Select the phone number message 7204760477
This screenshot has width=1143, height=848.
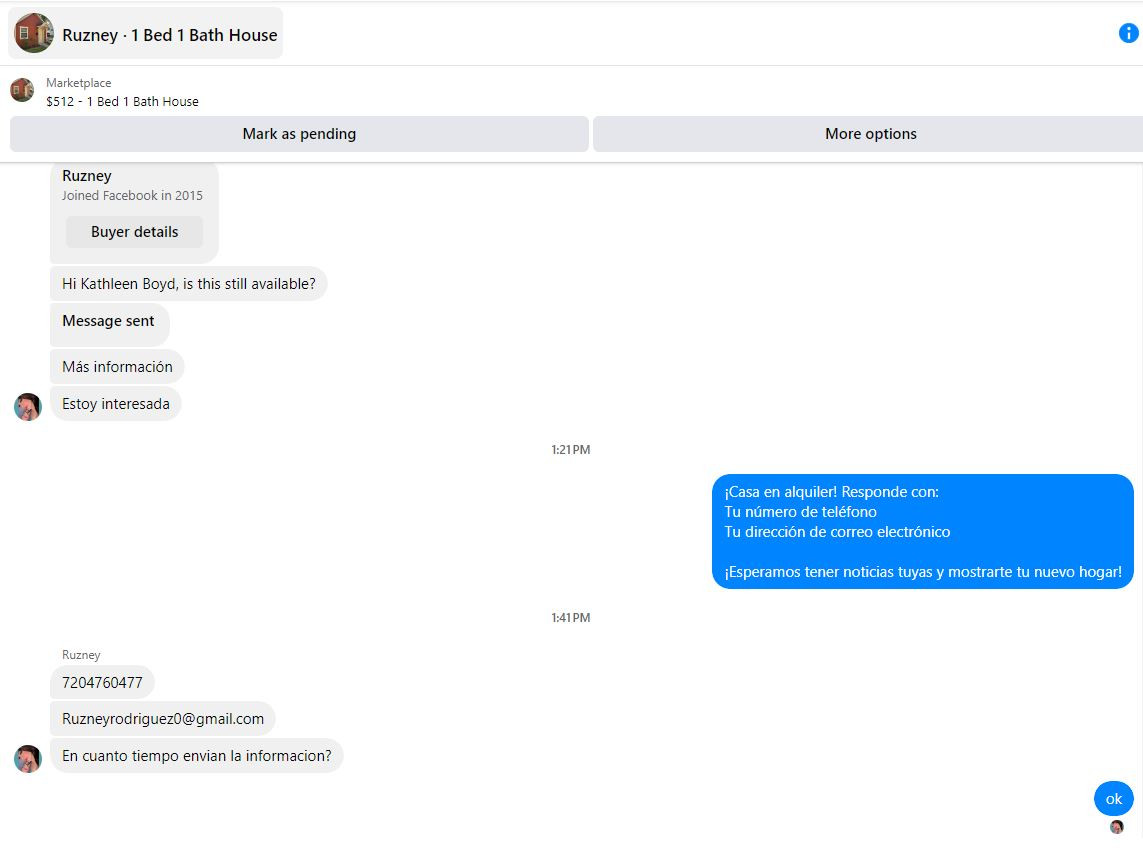tap(102, 682)
